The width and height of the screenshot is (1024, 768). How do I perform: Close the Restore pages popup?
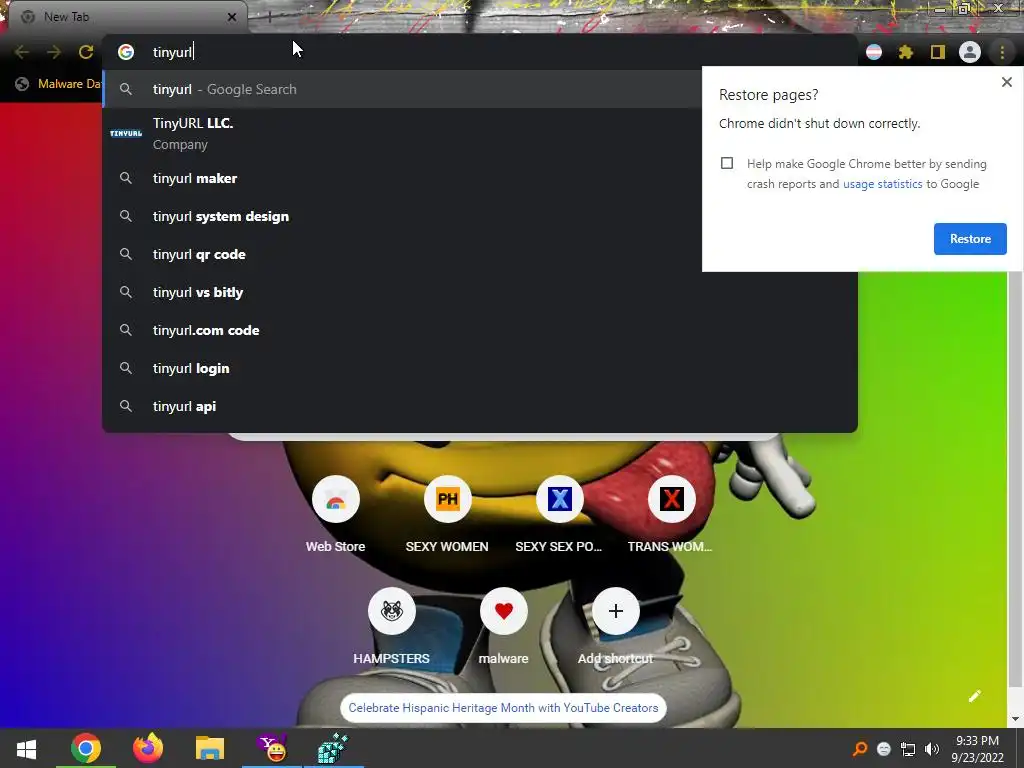click(1006, 82)
